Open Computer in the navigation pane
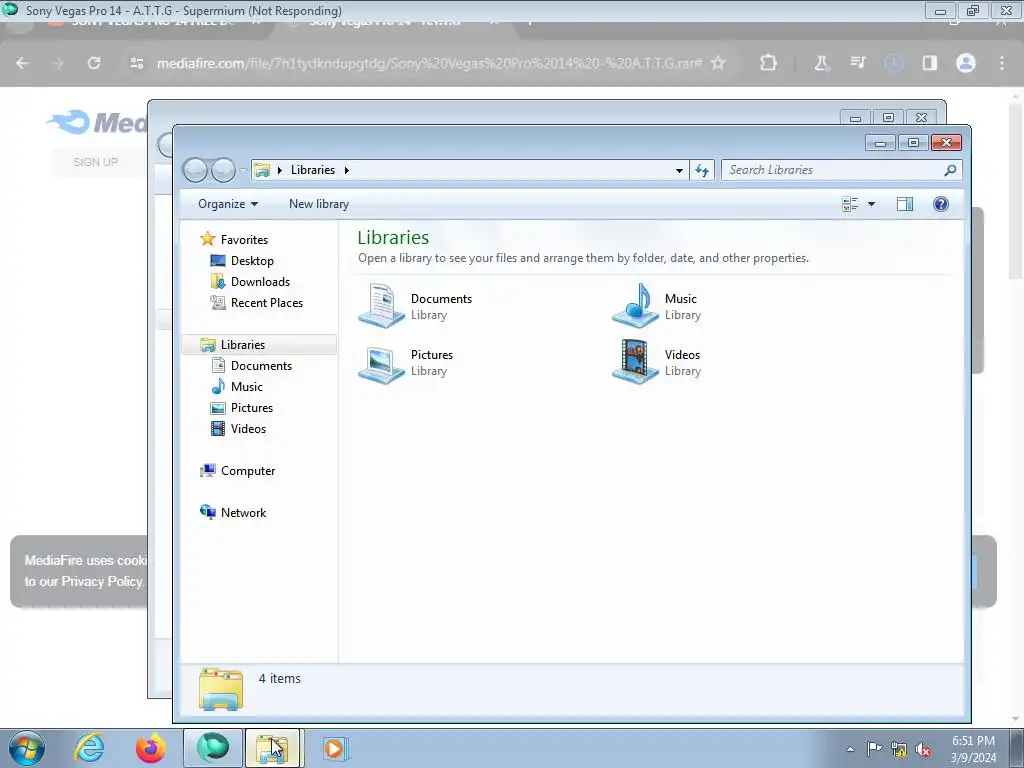The image size is (1024, 768). tap(248, 471)
